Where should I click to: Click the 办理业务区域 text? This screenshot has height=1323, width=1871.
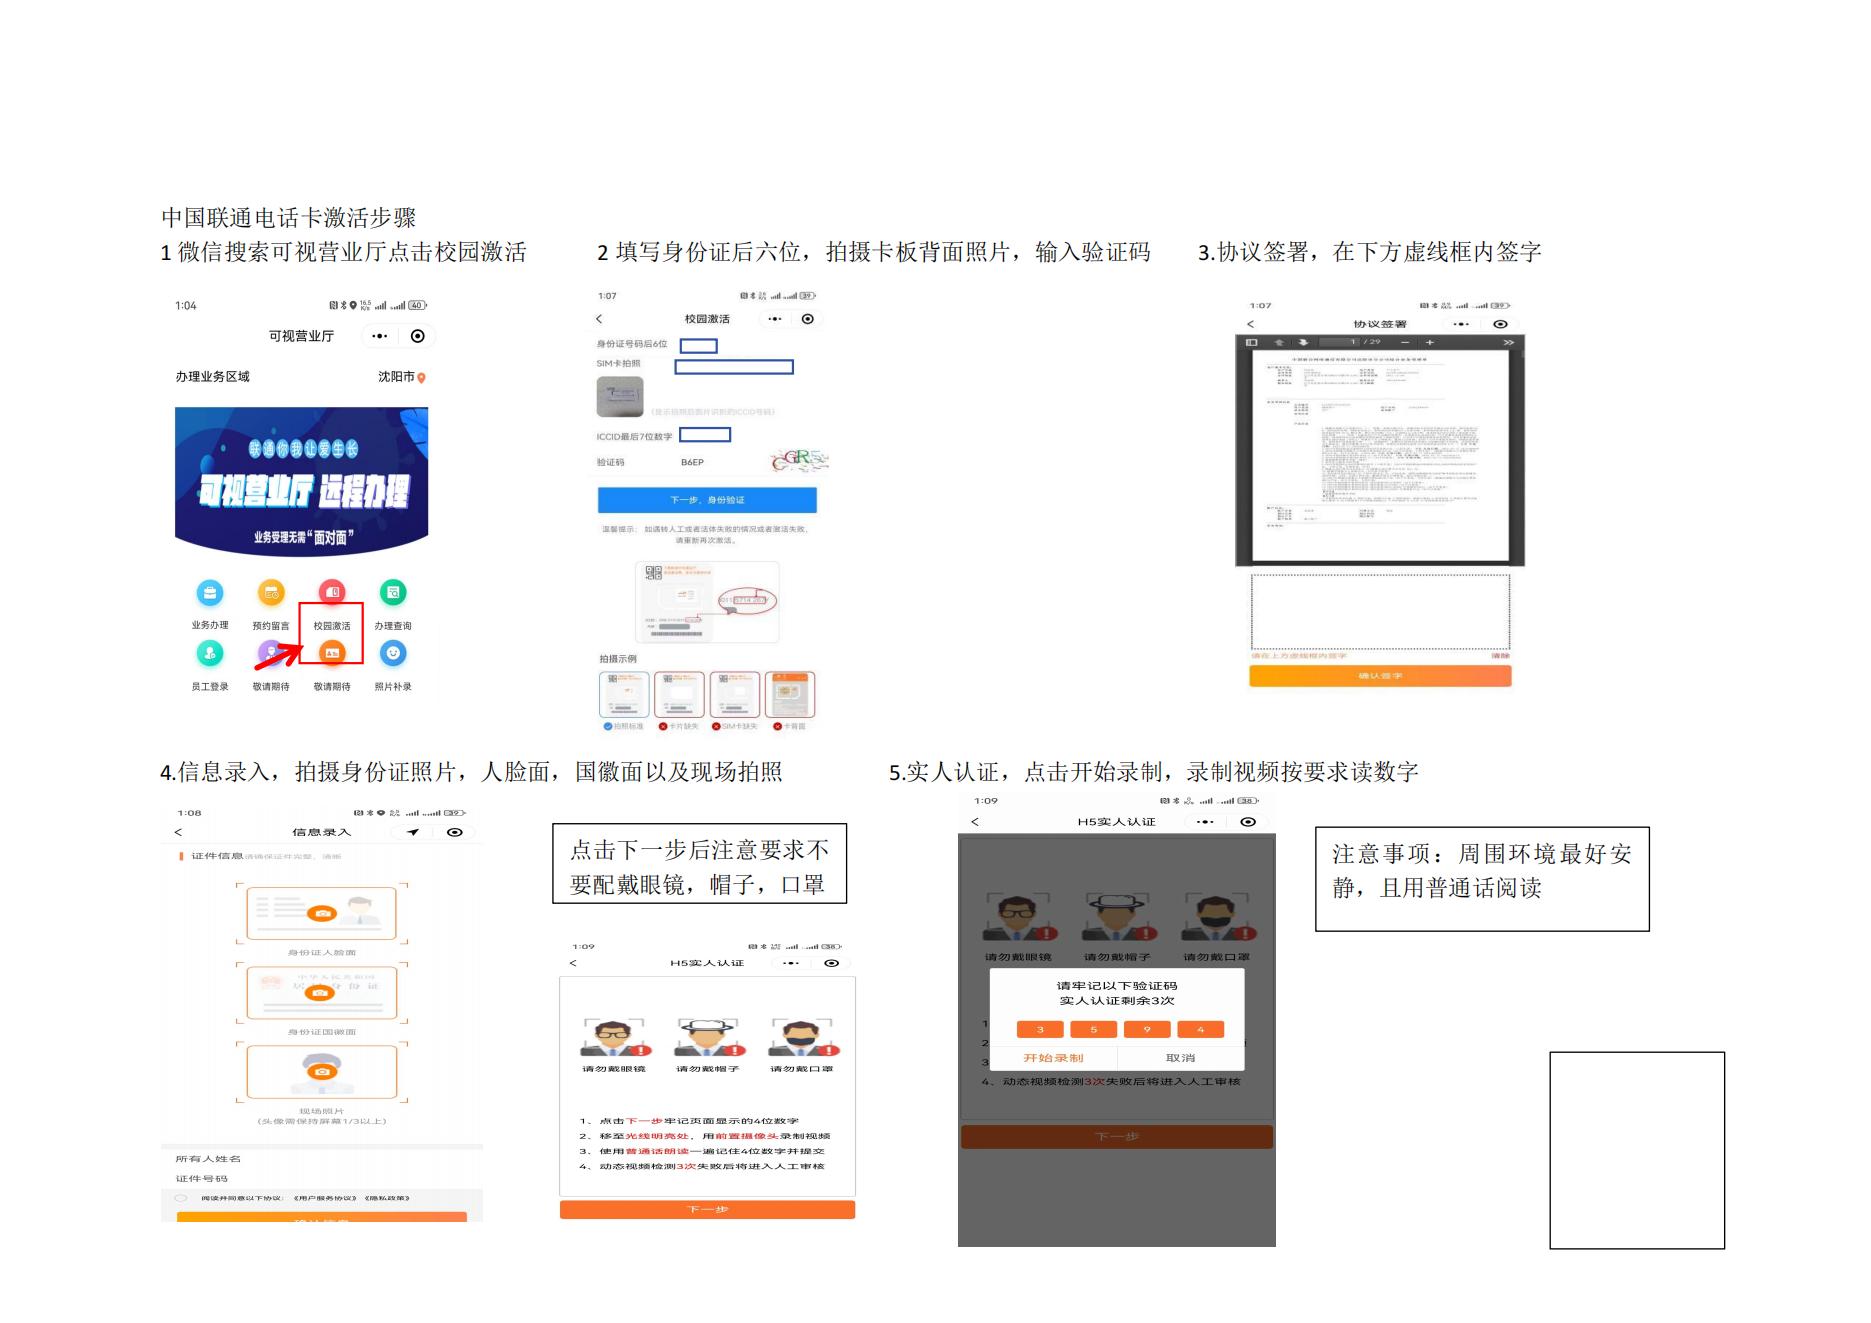click(213, 377)
